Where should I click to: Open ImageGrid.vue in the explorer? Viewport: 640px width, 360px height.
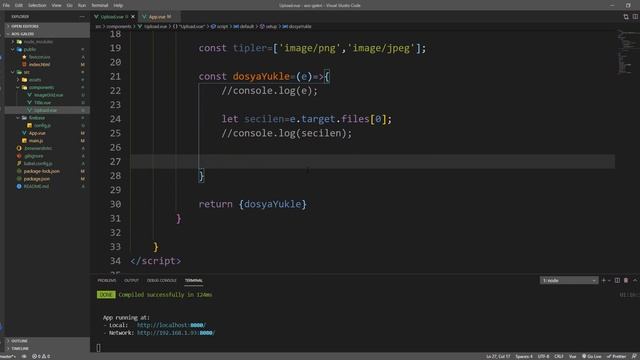(48, 95)
